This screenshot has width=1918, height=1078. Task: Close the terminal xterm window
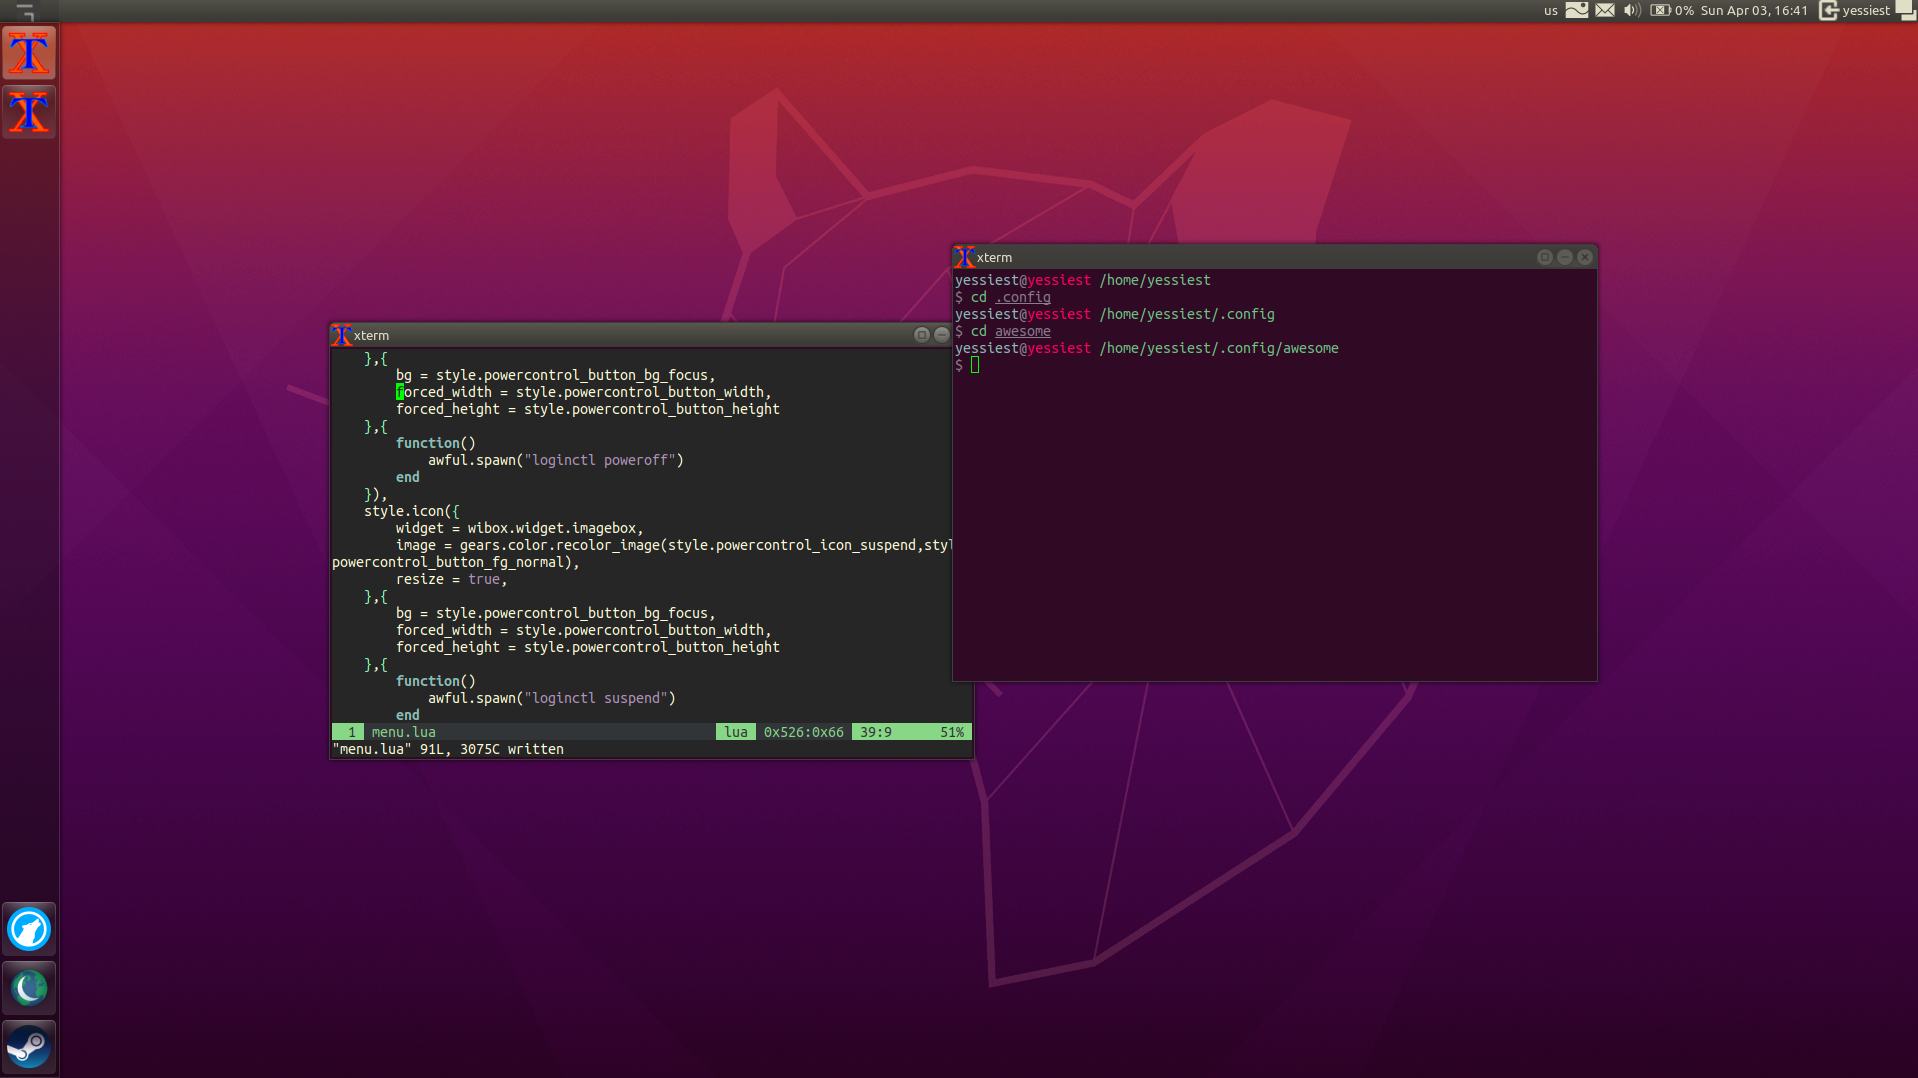point(1585,257)
